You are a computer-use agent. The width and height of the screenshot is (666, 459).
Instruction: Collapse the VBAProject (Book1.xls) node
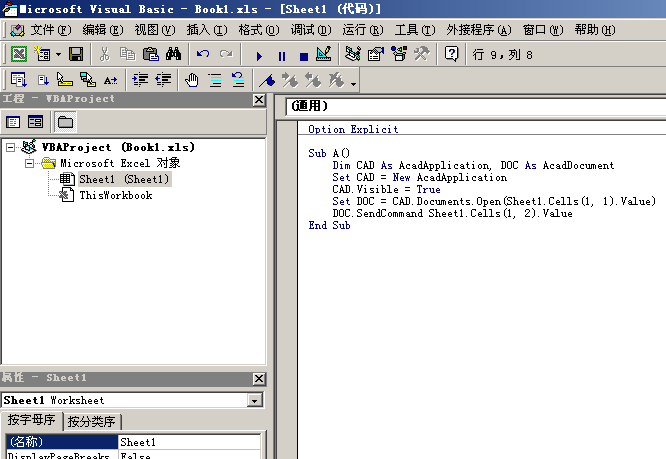pyautogui.click(x=10, y=147)
